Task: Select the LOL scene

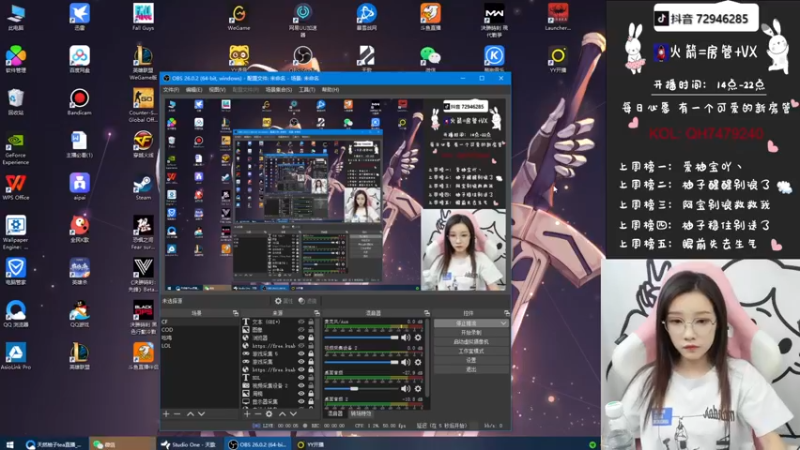Action: click(x=199, y=346)
